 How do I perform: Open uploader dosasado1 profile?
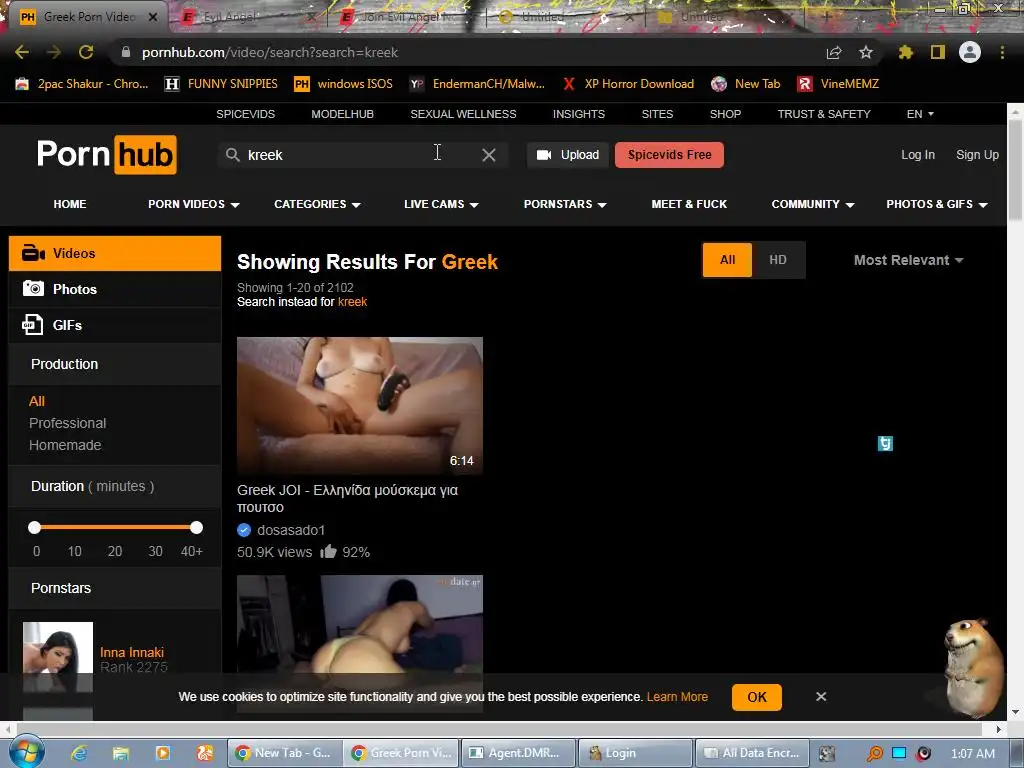(291, 530)
